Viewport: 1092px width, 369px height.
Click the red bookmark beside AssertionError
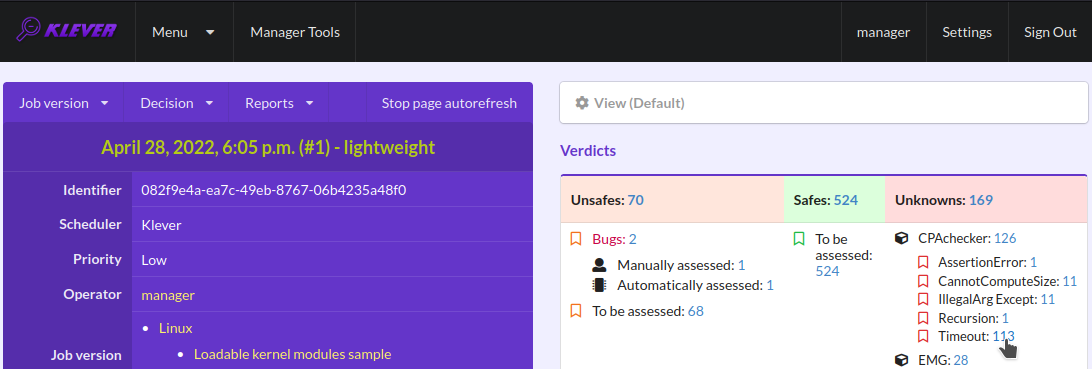[x=923, y=262]
